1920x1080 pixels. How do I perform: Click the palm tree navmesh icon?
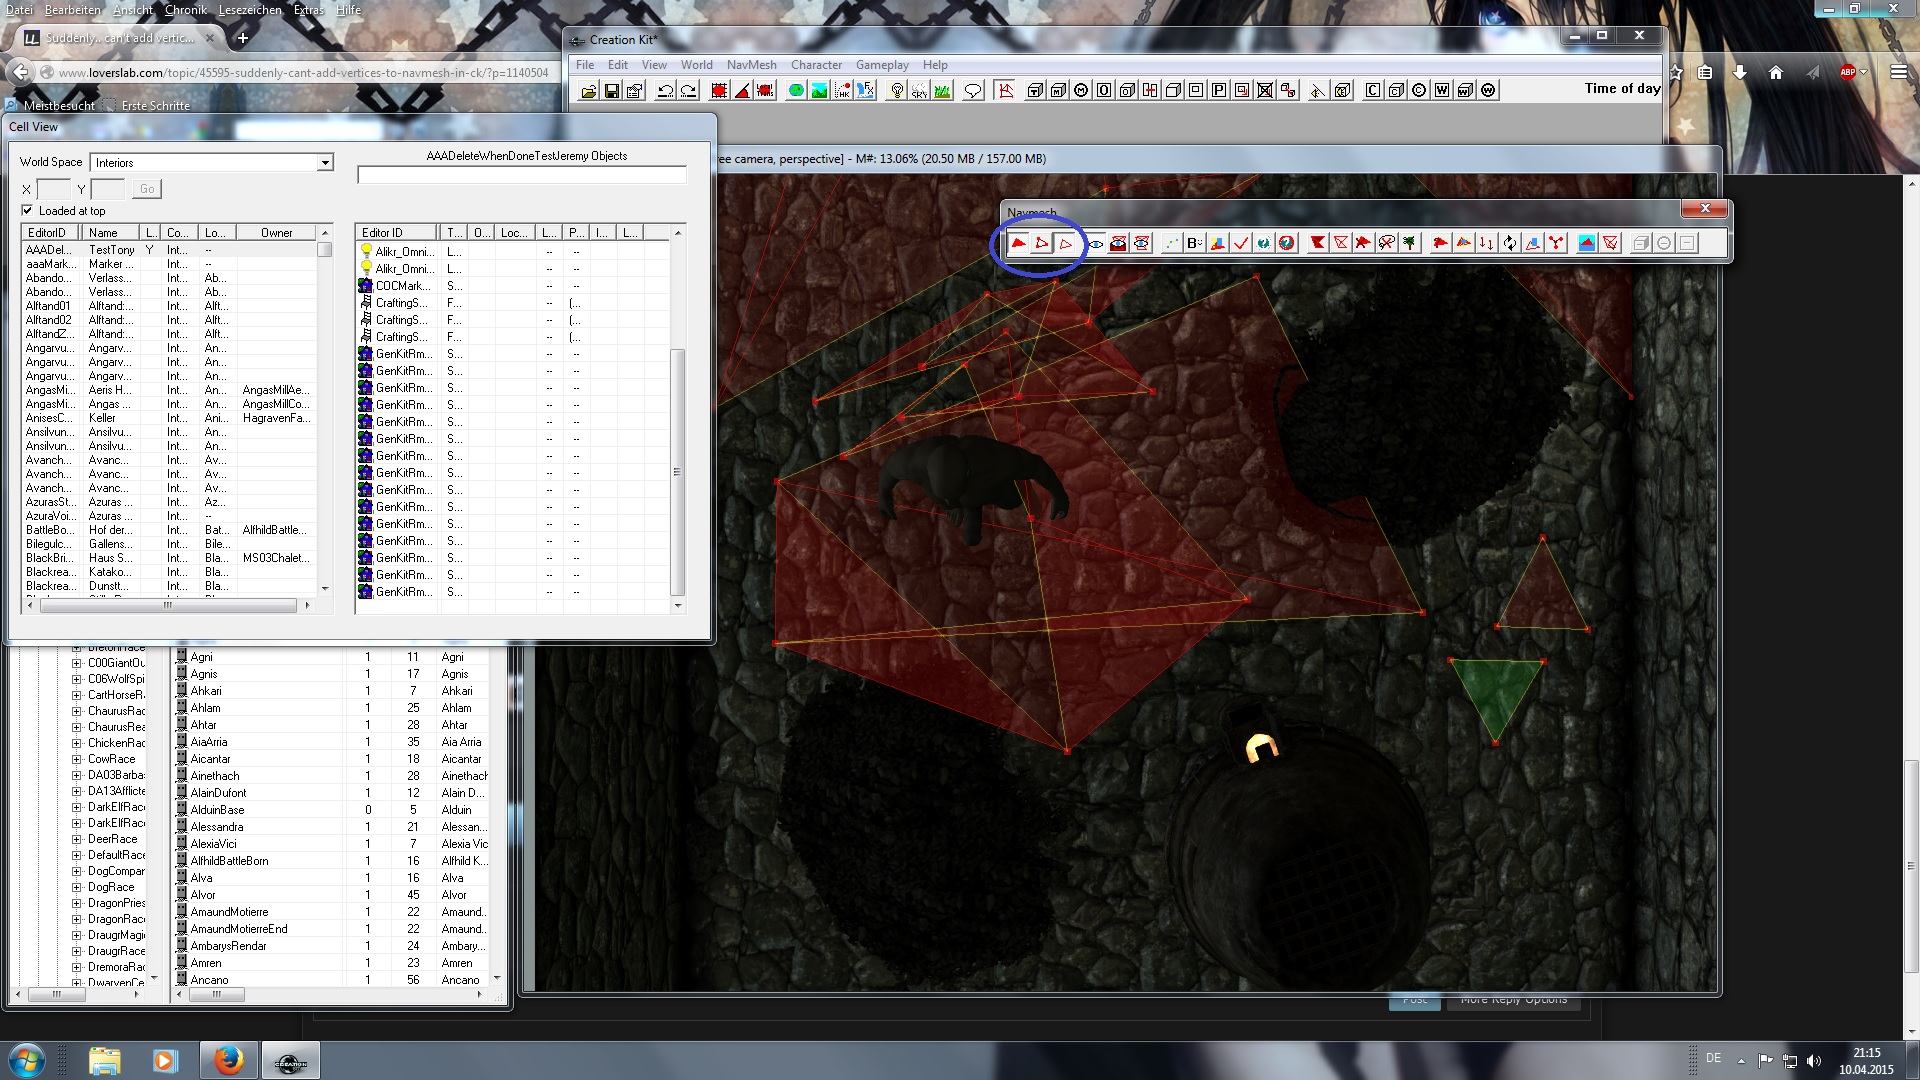click(x=1410, y=243)
